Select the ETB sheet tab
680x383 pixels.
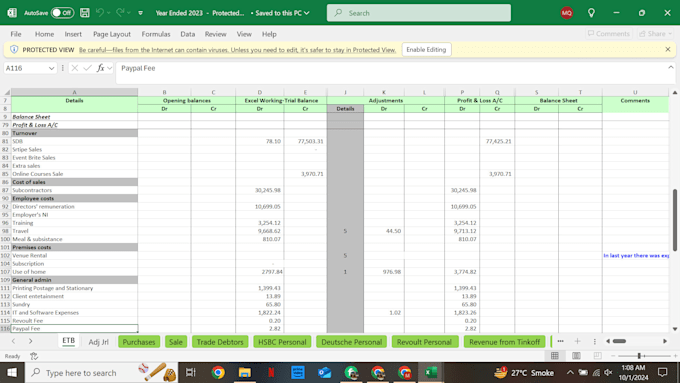[x=69, y=341]
